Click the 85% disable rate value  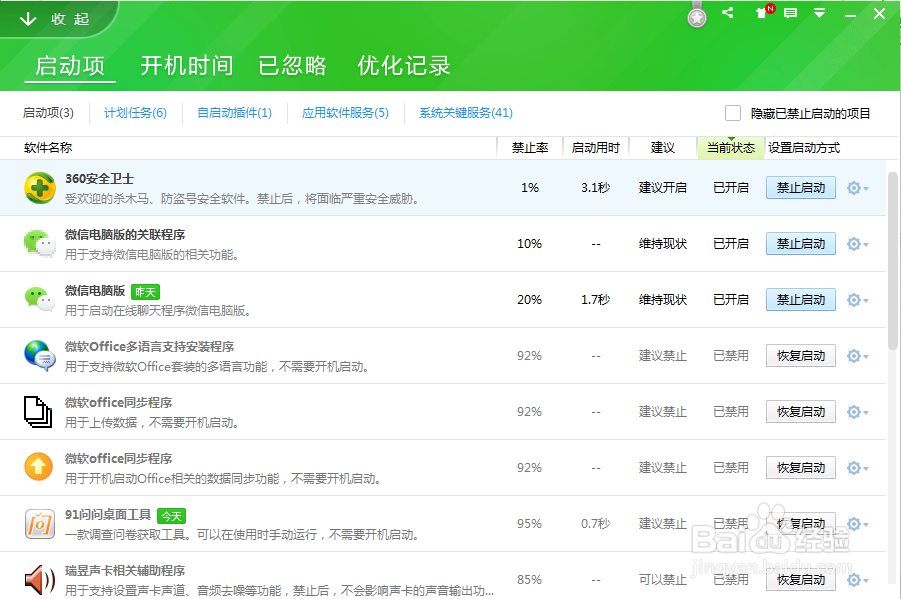(x=529, y=579)
